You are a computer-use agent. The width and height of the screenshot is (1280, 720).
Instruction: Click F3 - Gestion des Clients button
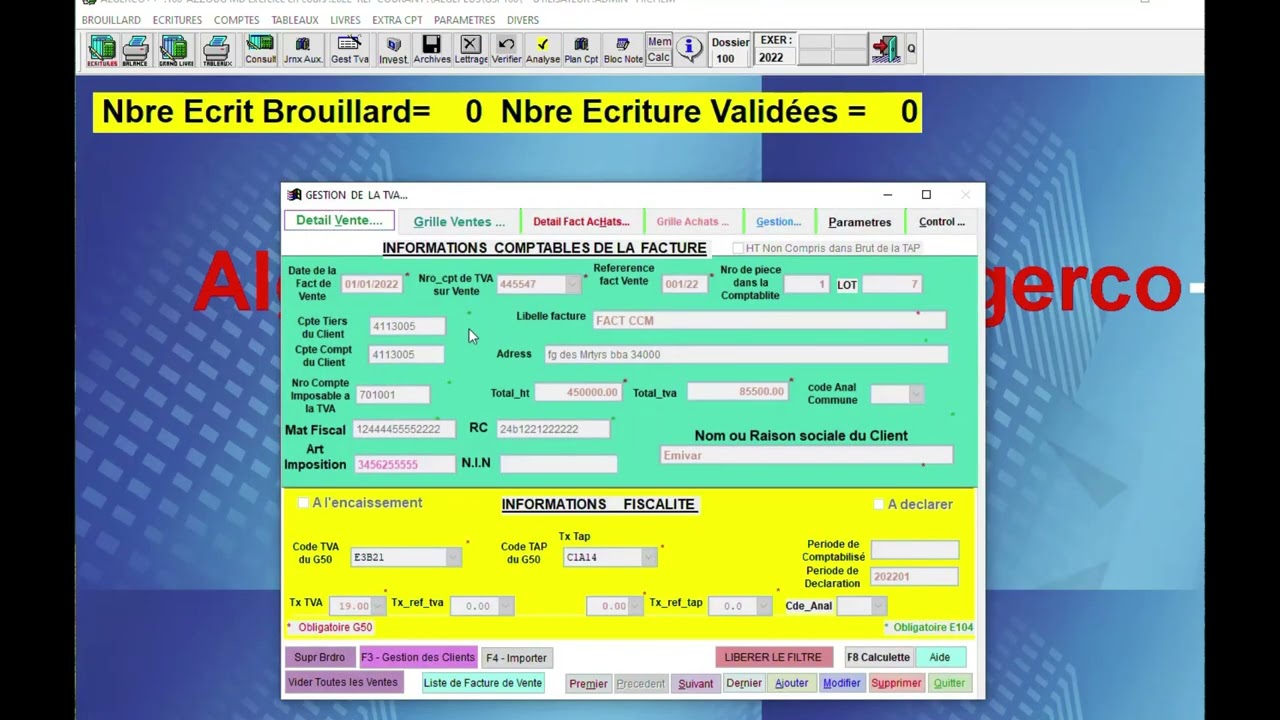coord(418,657)
